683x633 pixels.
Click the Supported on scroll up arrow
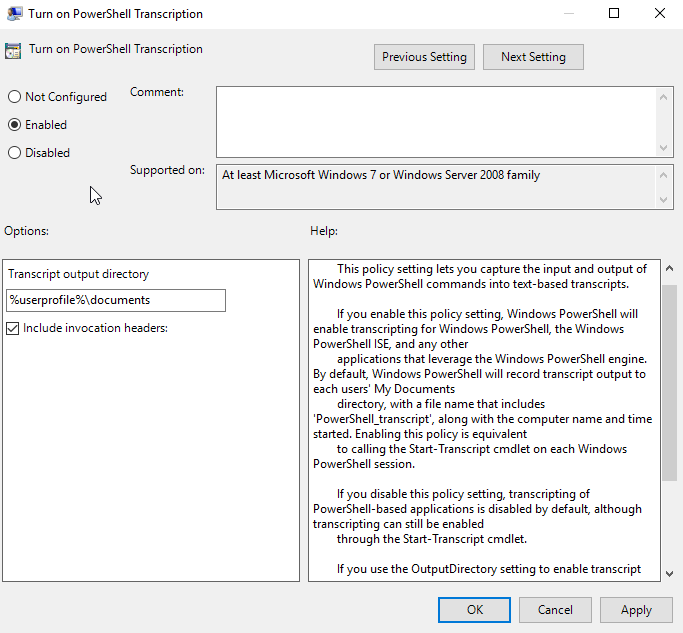663,176
